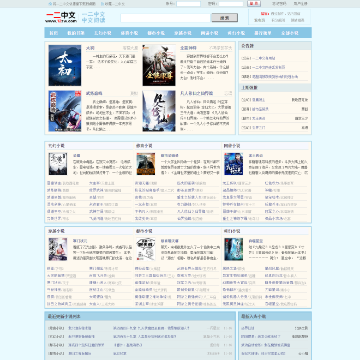Open the 太初 blue book cover
Viewport: 360px width, 360px height.
pyautogui.click(x=65, y=66)
